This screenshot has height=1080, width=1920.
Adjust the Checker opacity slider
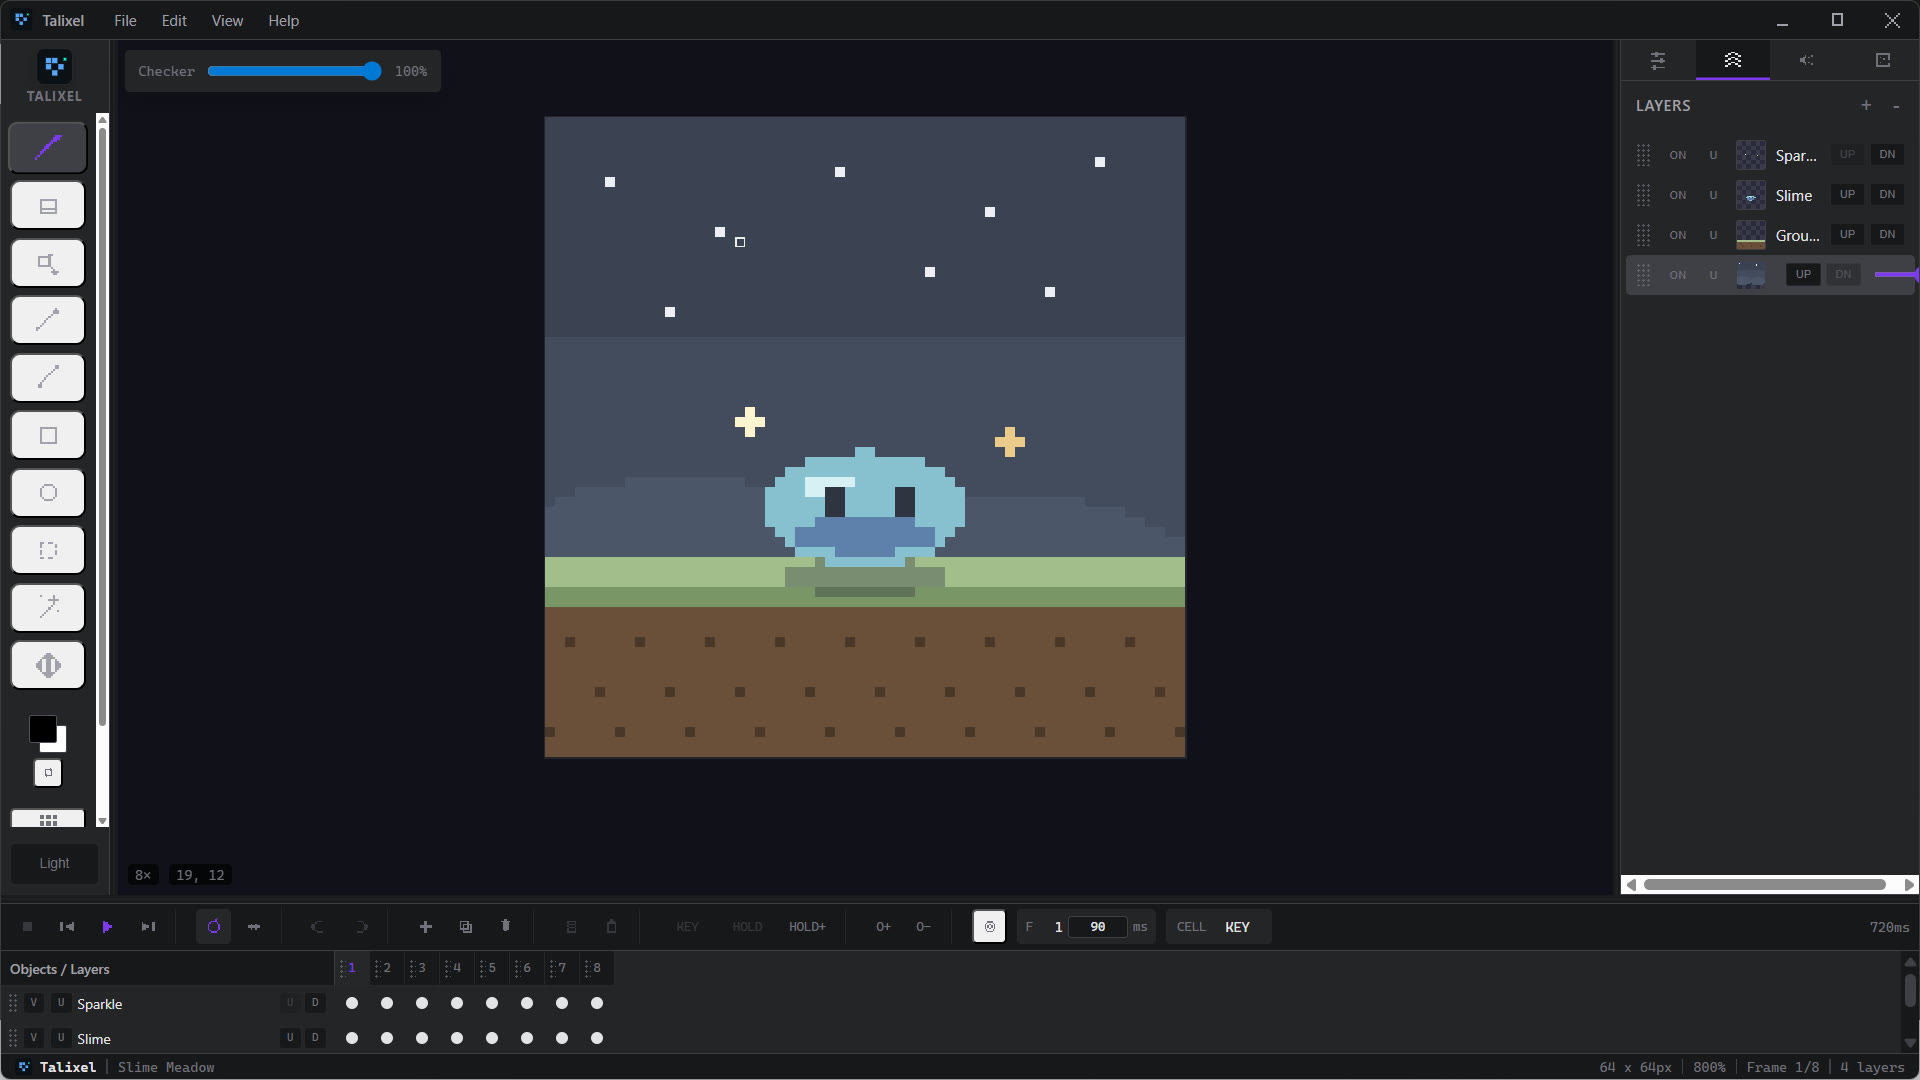(x=294, y=71)
